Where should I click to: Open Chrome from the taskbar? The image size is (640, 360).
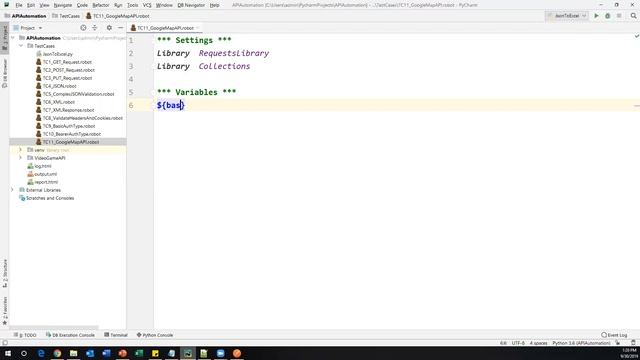point(57,353)
